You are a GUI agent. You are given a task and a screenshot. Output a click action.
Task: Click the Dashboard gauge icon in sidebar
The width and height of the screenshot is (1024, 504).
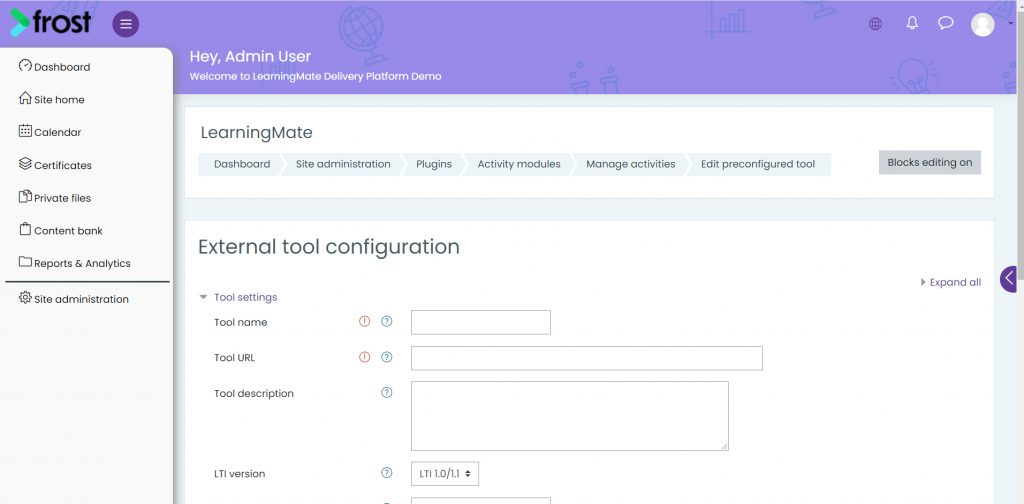click(x=25, y=65)
